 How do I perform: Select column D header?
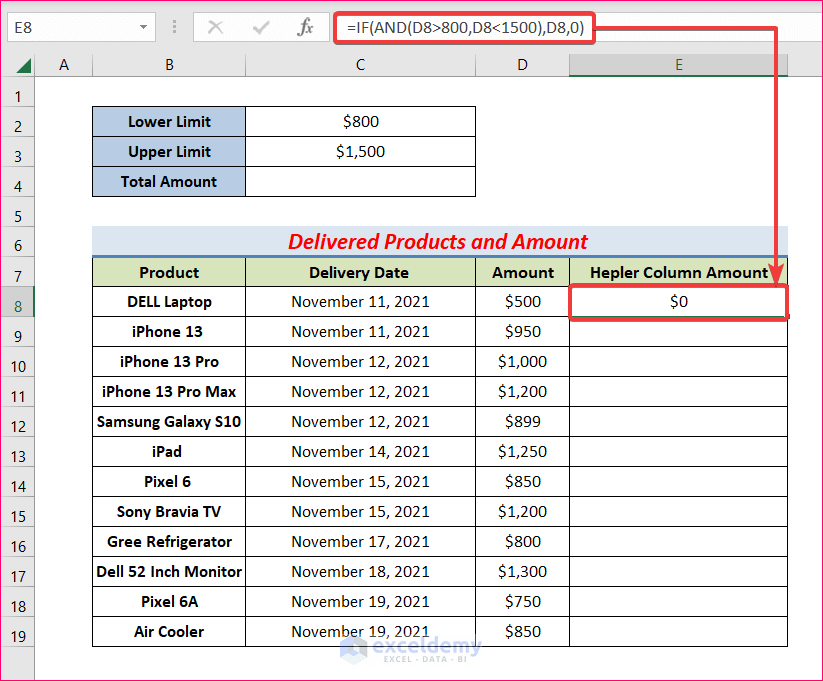click(522, 65)
